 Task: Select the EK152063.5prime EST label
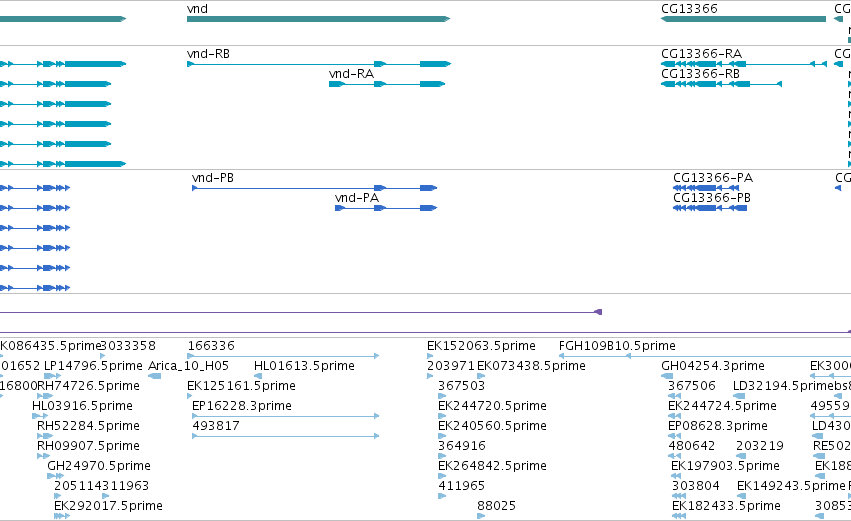coord(481,346)
